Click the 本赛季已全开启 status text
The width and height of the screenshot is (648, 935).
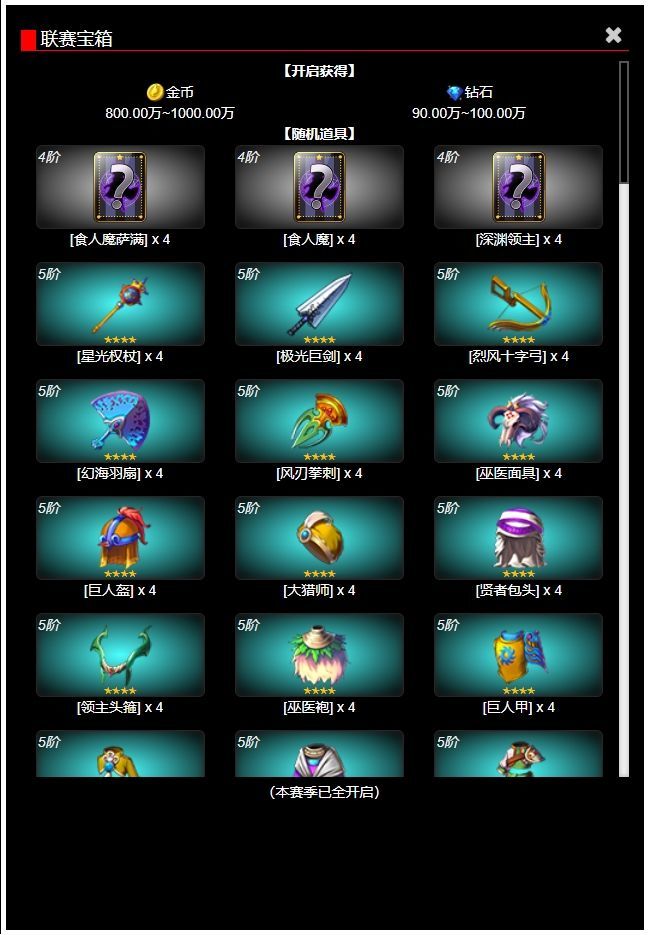click(x=324, y=792)
